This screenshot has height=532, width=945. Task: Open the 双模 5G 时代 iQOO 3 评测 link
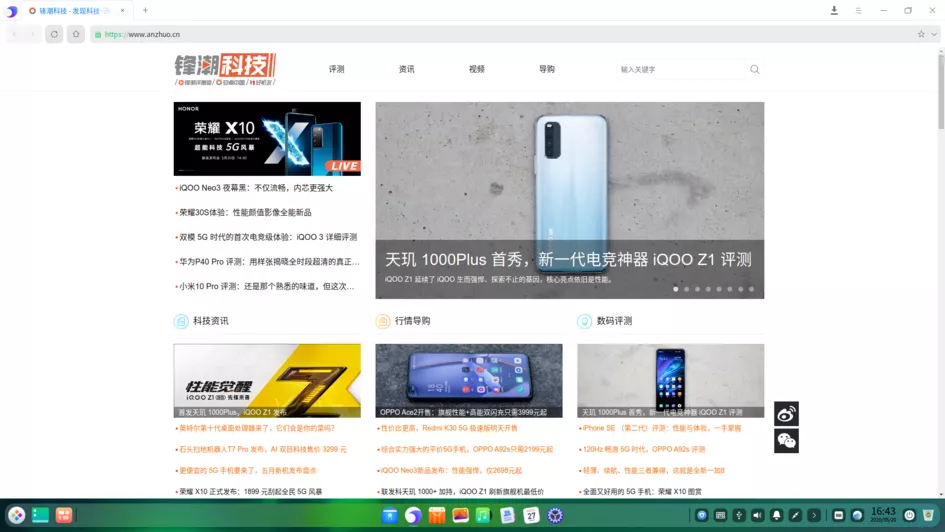(268, 237)
